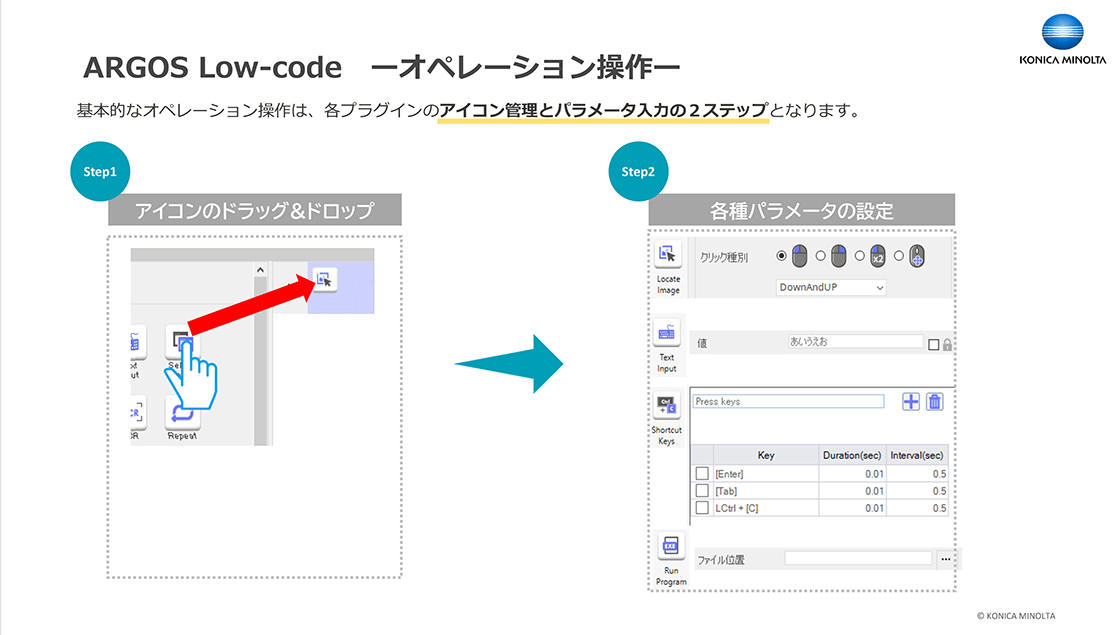The width and height of the screenshot is (1120, 635).
Task: Open the Shortcut Keys plugin icon
Action: [667, 406]
